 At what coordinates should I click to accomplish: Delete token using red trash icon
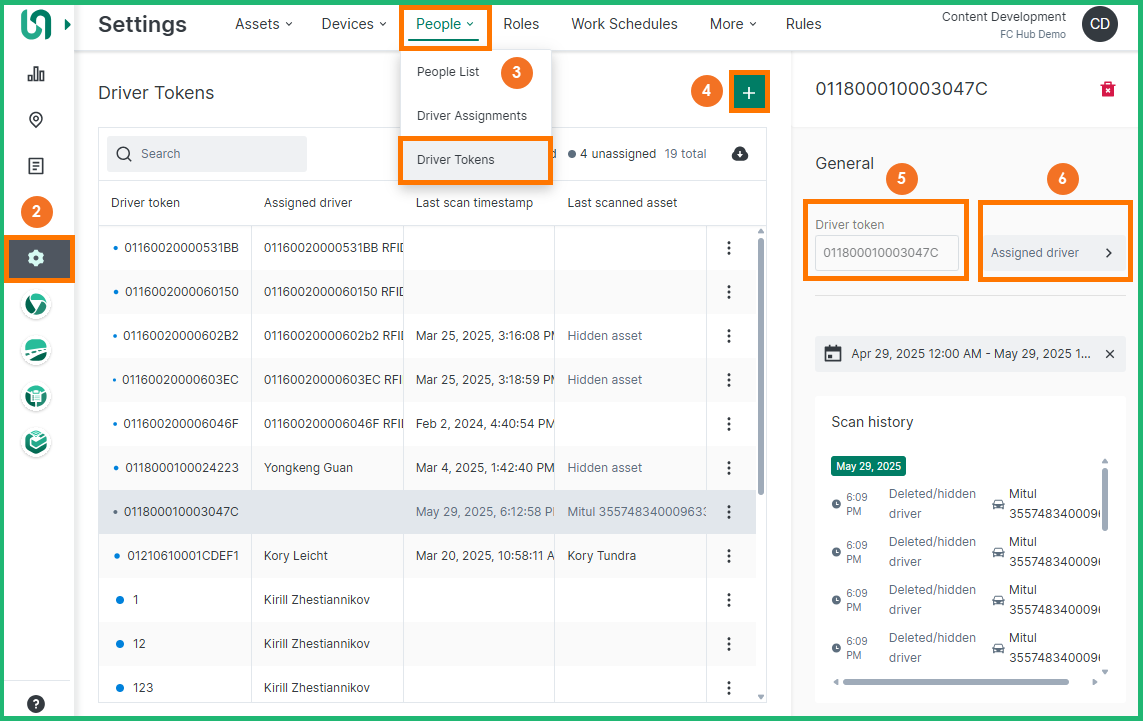tap(1108, 90)
